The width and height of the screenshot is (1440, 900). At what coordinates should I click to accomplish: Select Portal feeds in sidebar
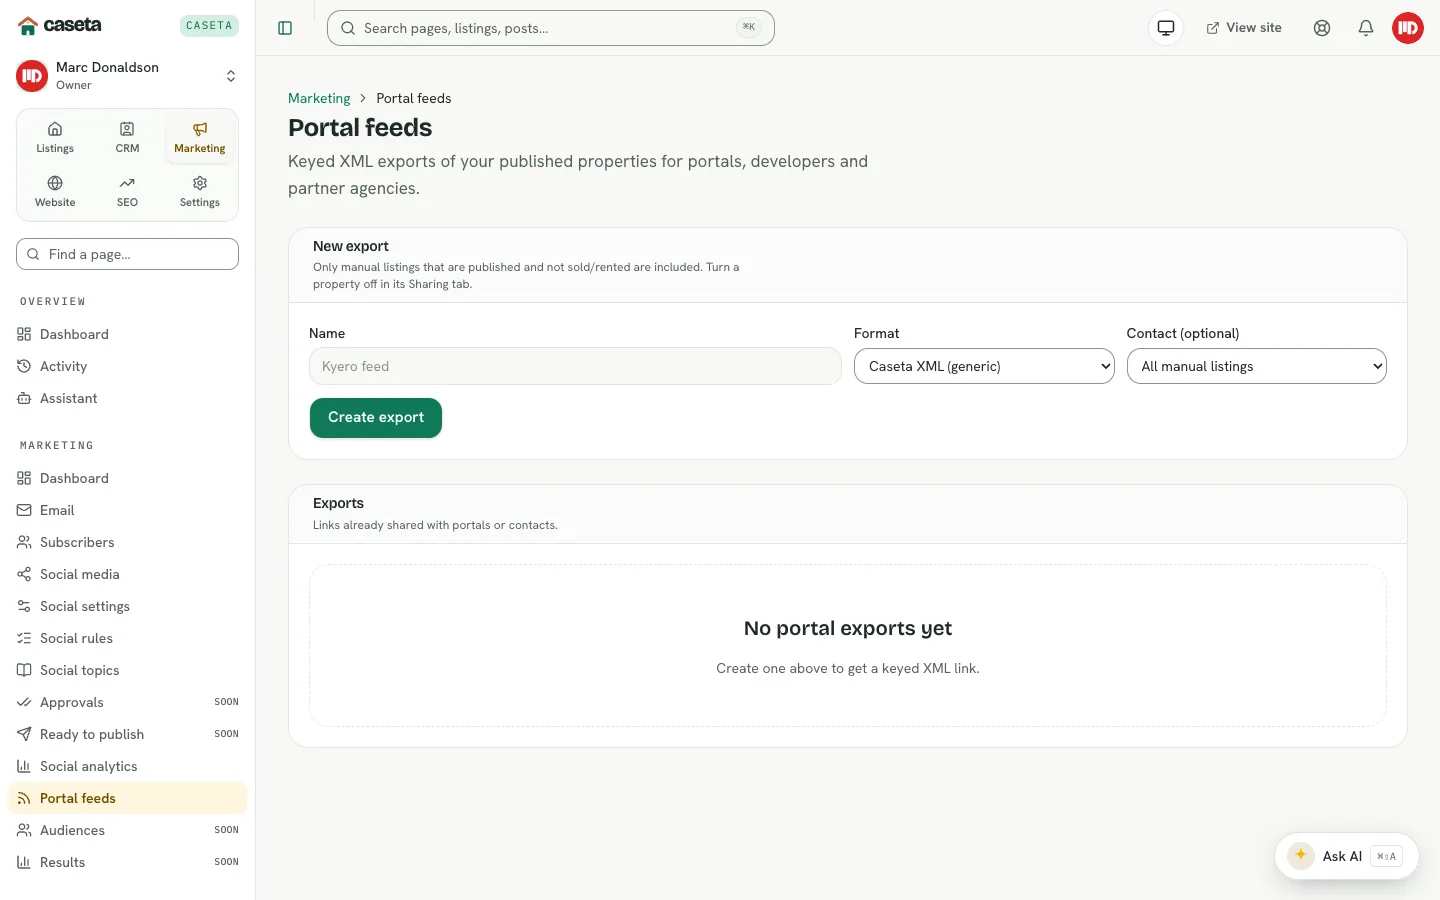pos(127,798)
